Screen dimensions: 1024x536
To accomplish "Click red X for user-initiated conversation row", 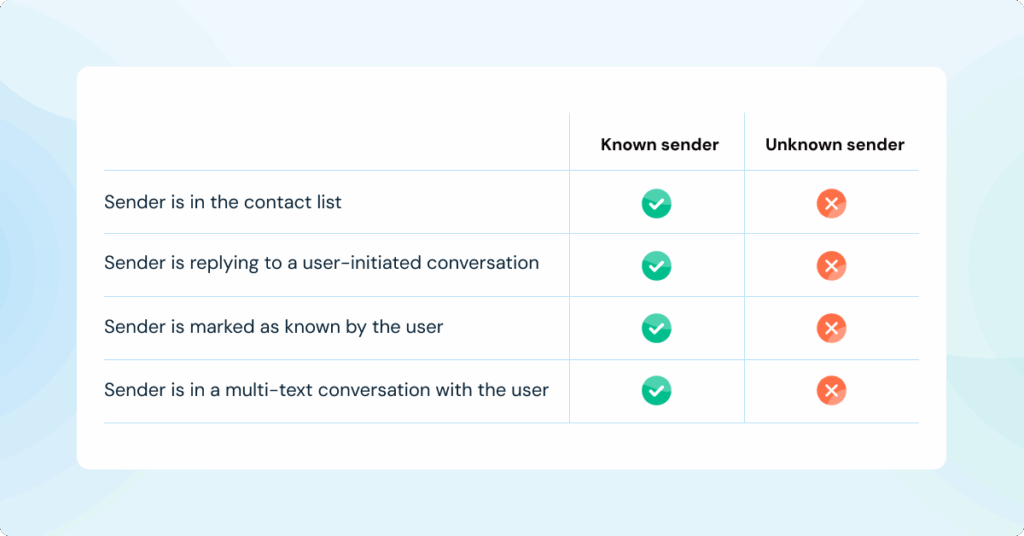I will tap(831, 266).
